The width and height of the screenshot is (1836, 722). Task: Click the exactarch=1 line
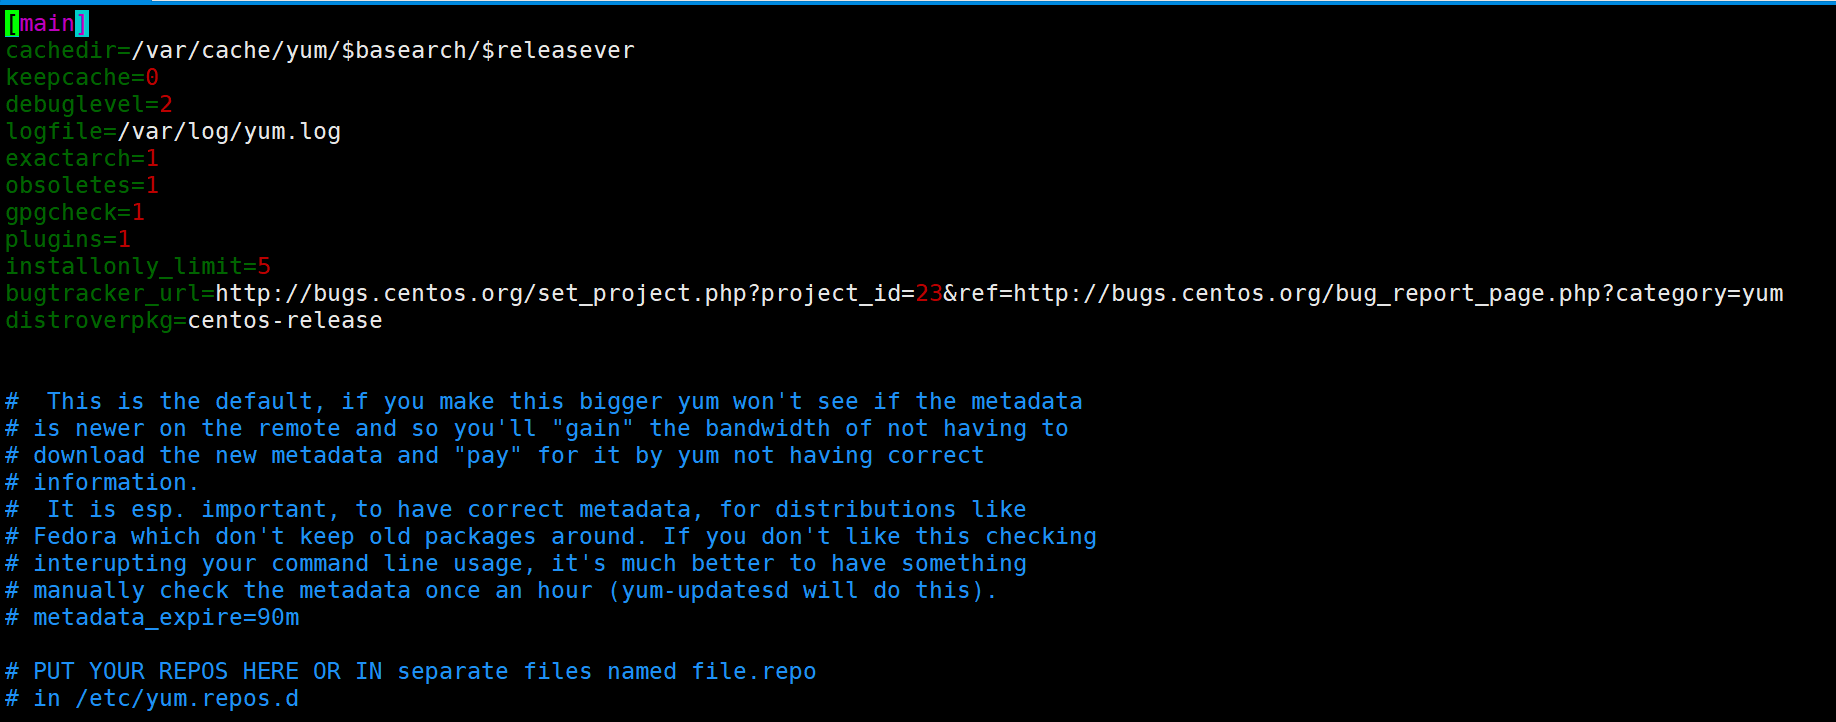click(x=82, y=158)
